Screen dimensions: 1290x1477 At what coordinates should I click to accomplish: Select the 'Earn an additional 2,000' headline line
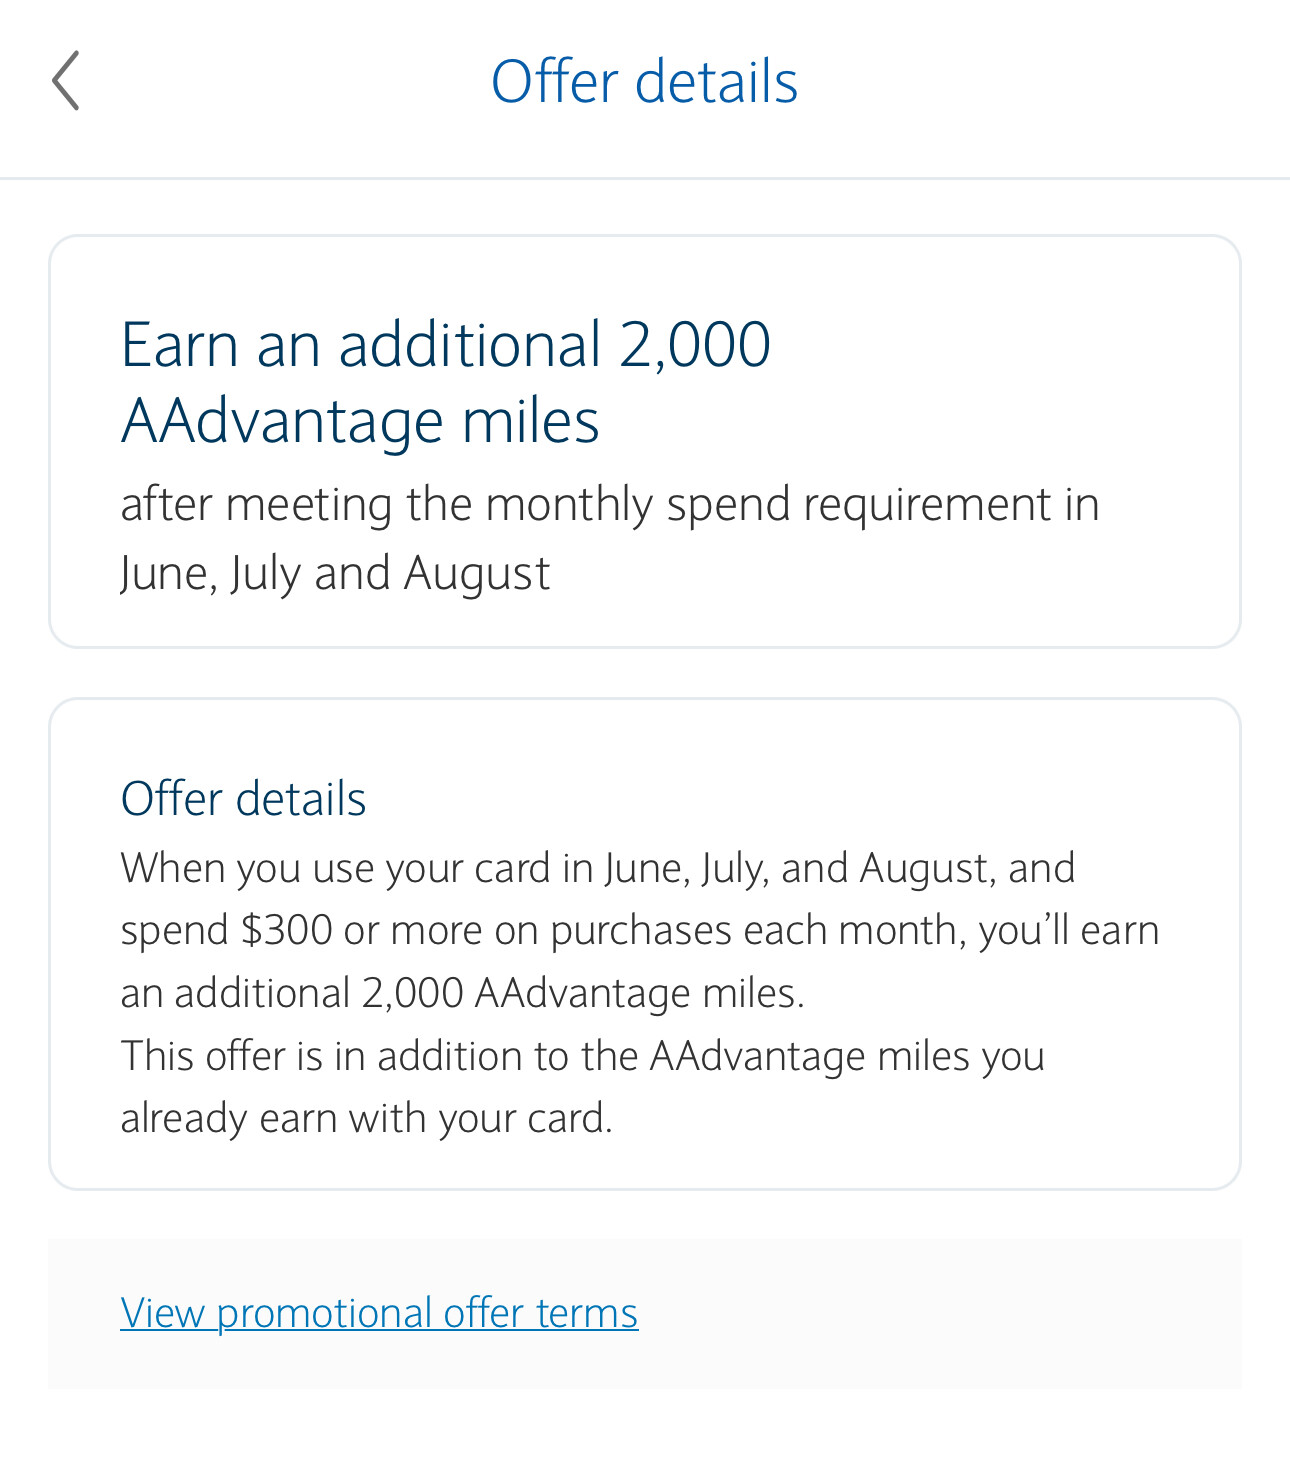tap(445, 345)
